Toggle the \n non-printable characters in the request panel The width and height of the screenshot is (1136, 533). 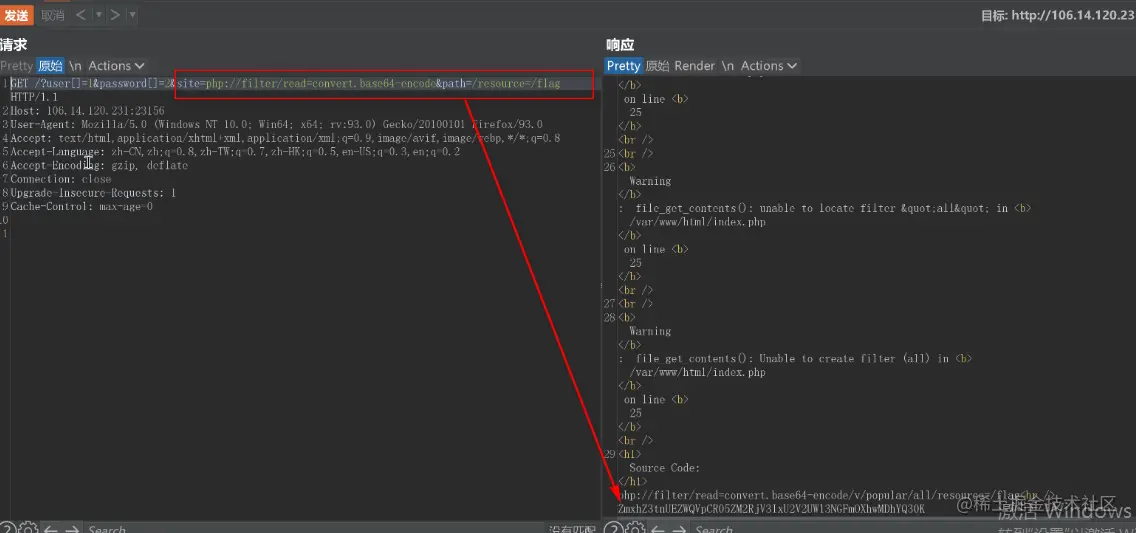click(75, 66)
